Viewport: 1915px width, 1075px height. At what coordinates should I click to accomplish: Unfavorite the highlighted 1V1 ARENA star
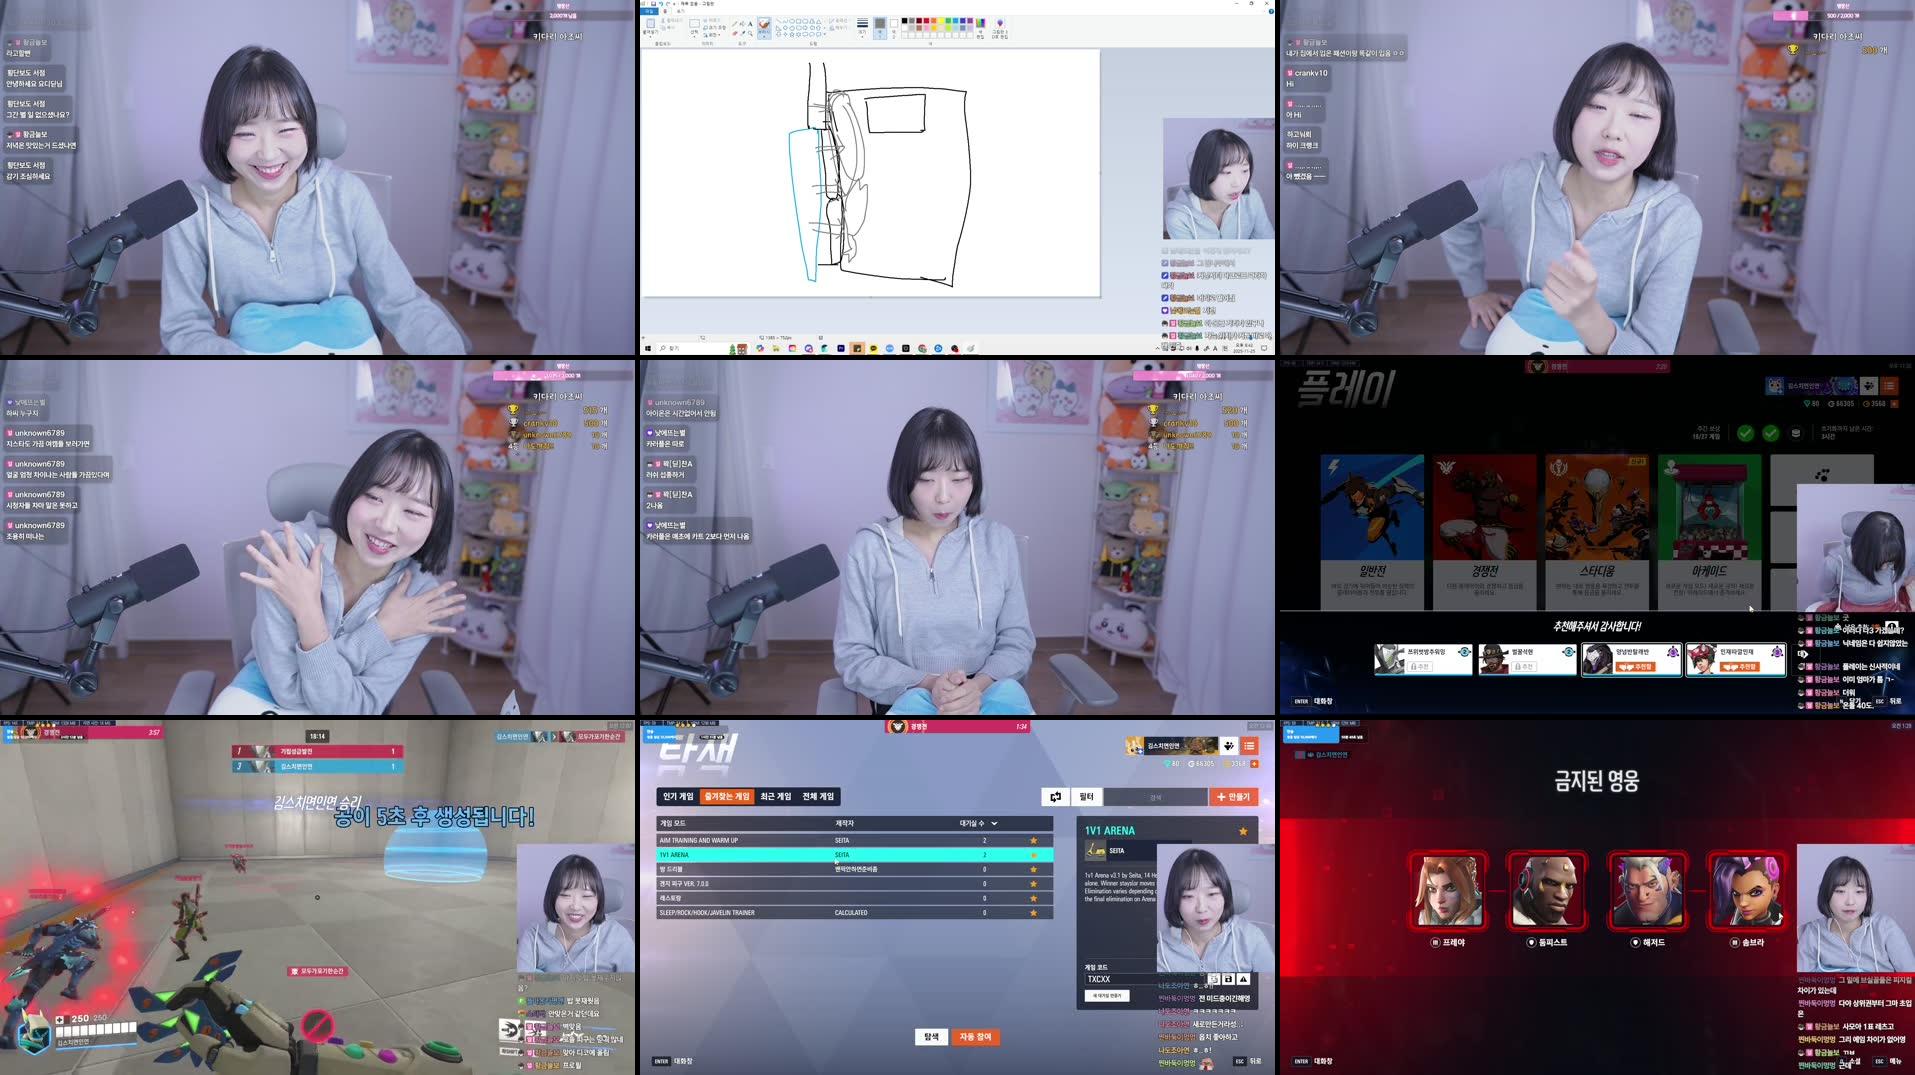pos(1033,855)
